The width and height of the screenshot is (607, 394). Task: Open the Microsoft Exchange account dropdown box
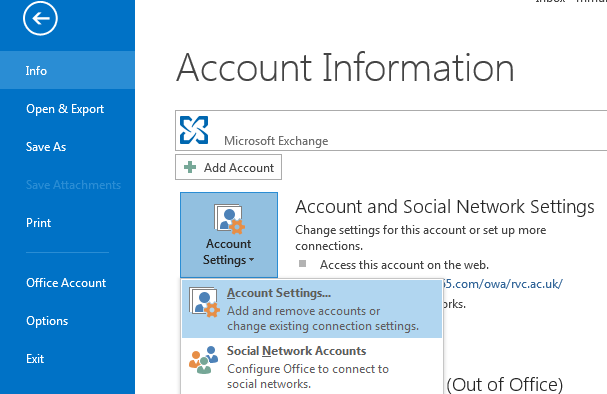point(391,130)
